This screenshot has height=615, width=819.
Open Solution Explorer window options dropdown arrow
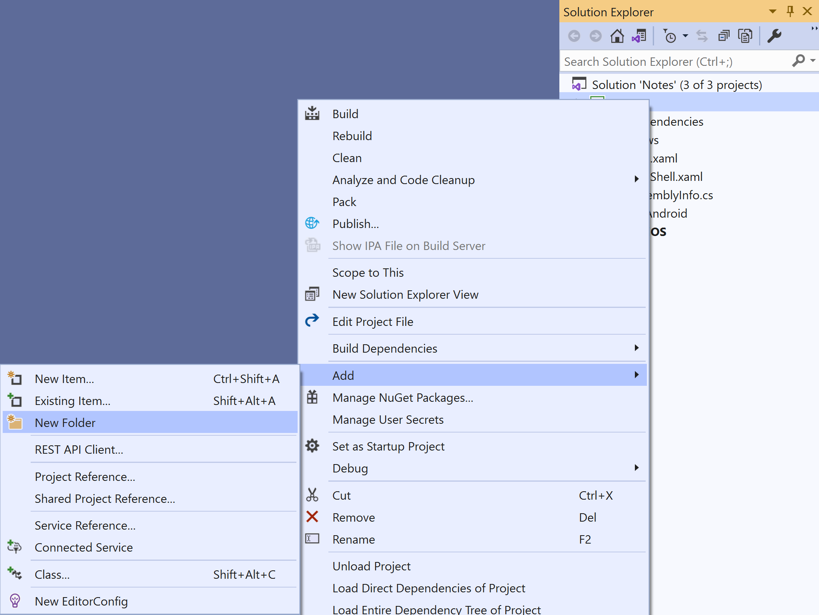click(x=772, y=12)
